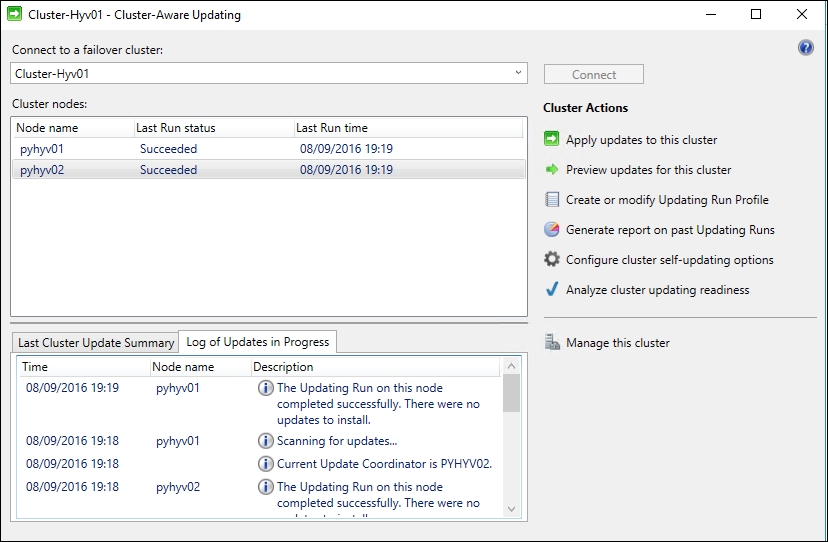Click the readiness analysis checkmark icon
The height and width of the screenshot is (542, 828).
tap(552, 289)
